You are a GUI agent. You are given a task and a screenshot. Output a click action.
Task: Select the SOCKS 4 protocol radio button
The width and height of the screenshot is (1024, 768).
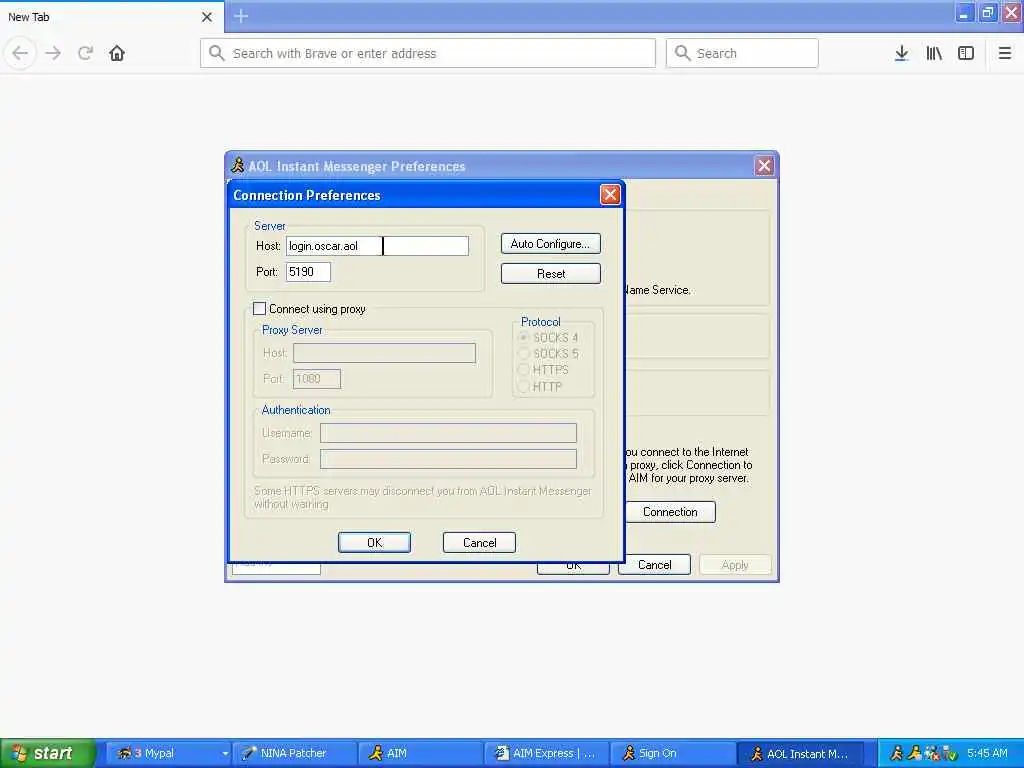[x=523, y=338]
